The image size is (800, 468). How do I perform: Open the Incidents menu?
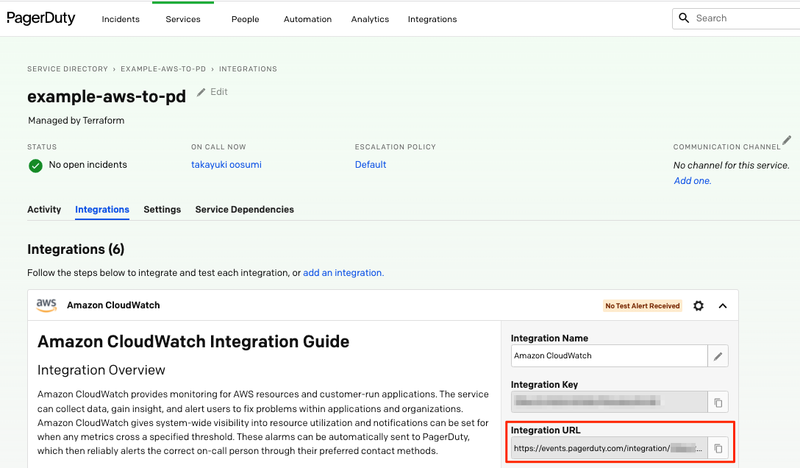(x=120, y=19)
